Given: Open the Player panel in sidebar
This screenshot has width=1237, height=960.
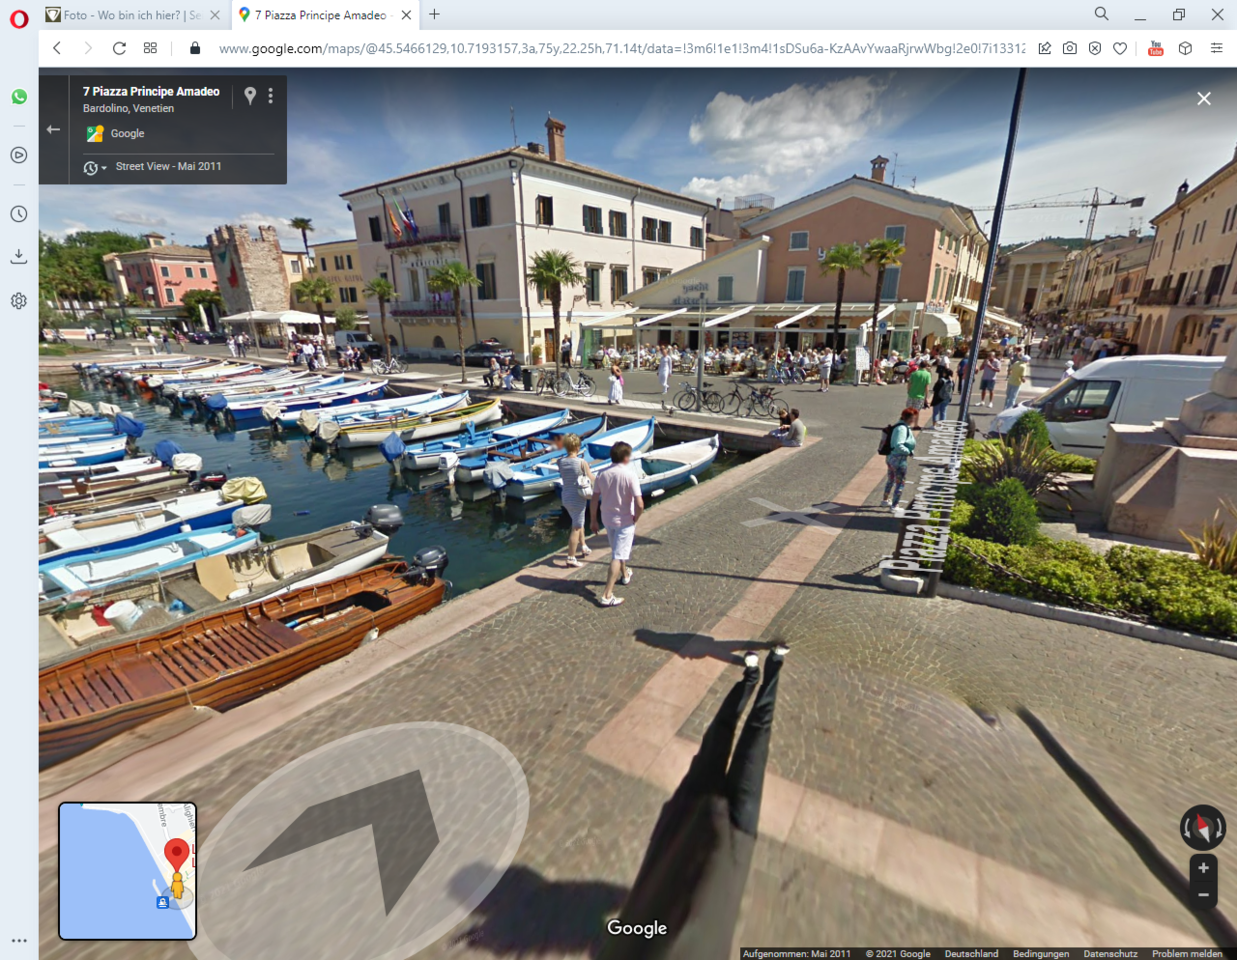Looking at the screenshot, I should tap(19, 155).
